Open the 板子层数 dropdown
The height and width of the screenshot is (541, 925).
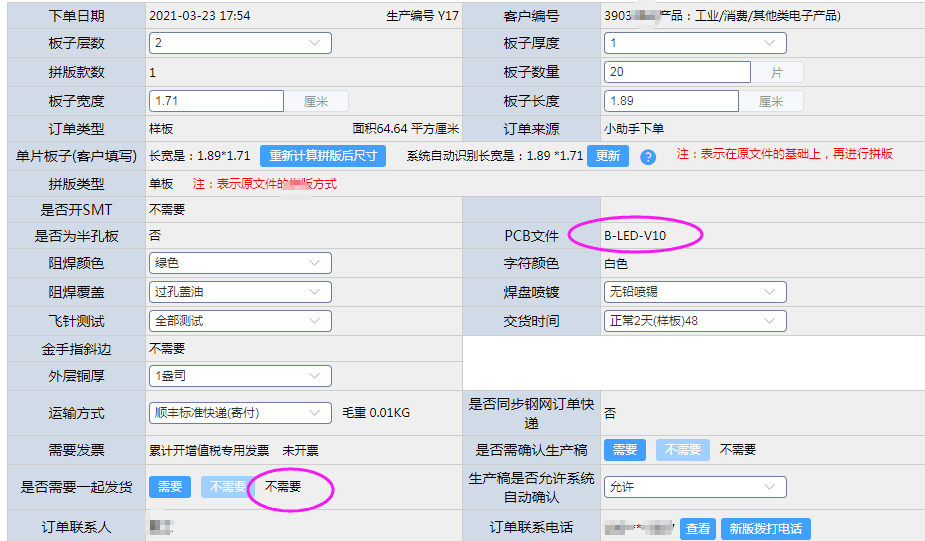click(x=240, y=43)
